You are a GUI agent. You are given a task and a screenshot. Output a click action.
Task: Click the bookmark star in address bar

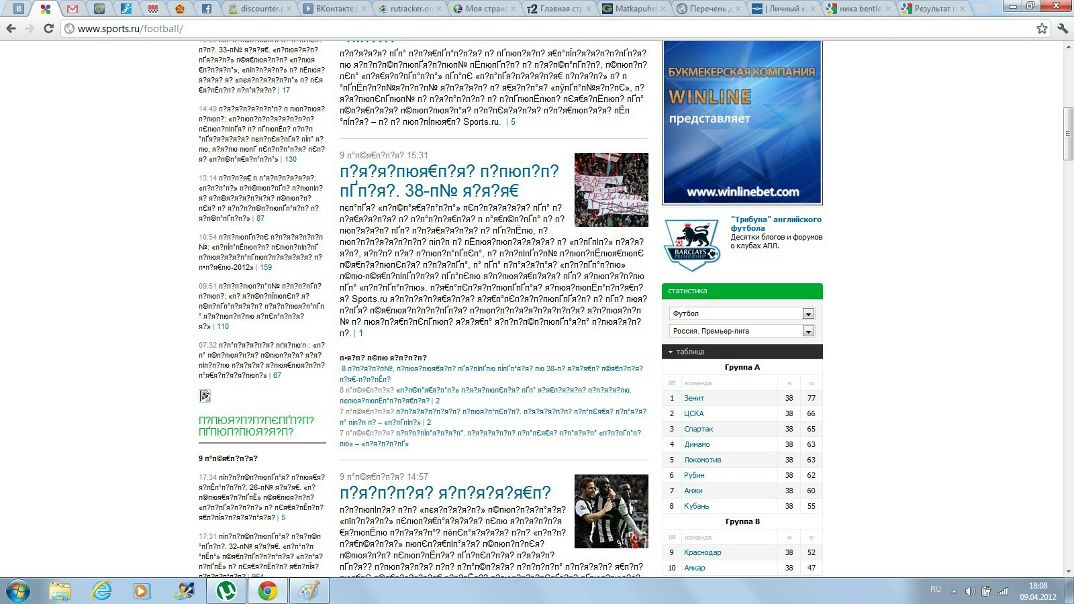pos(1041,28)
